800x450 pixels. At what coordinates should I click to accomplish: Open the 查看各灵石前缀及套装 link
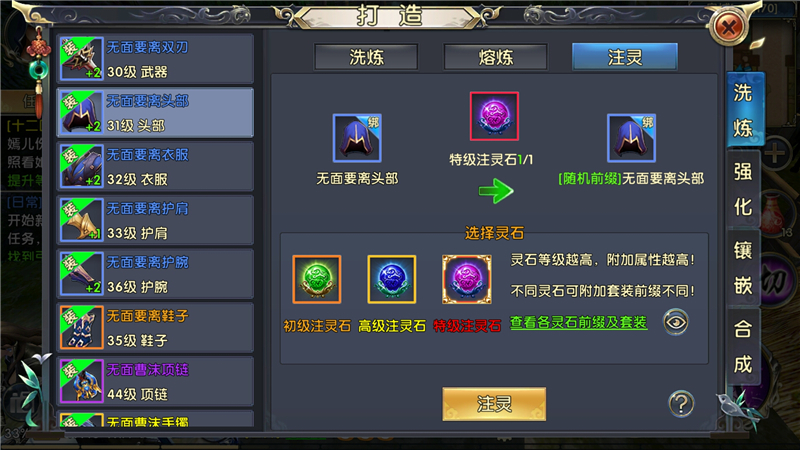tap(579, 322)
